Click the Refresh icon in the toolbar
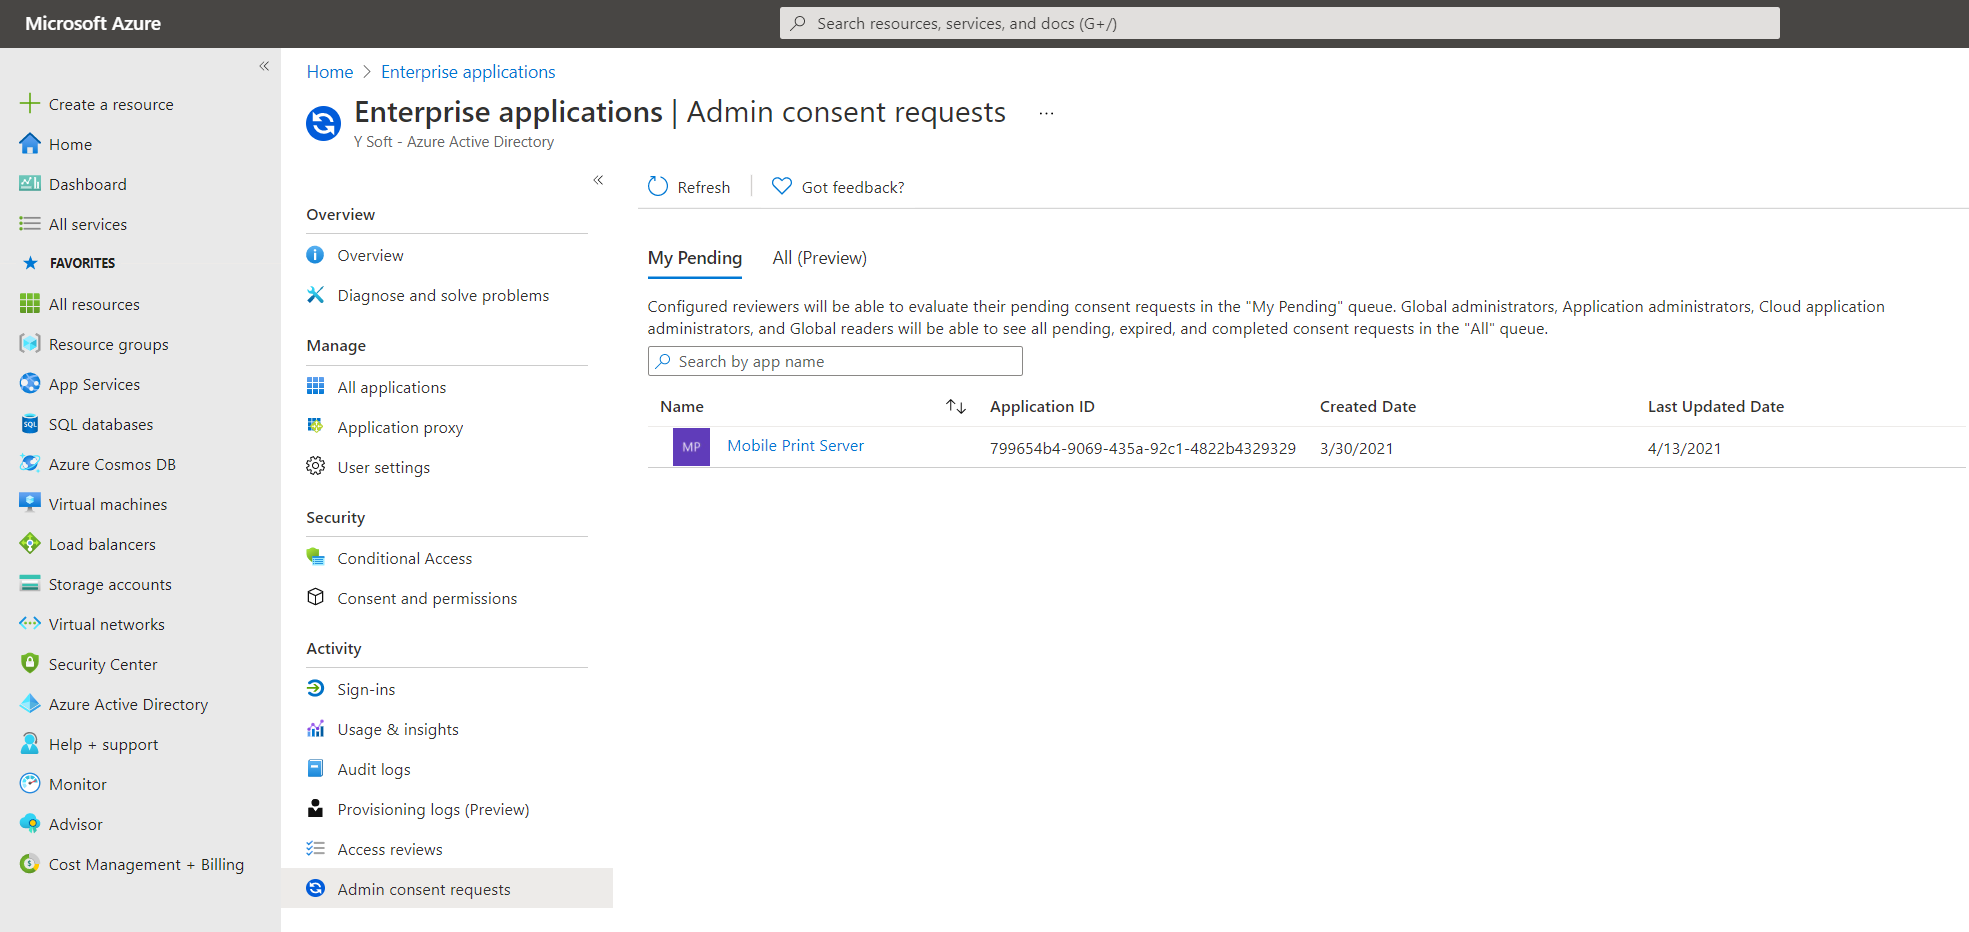Image resolution: width=1969 pixels, height=932 pixels. click(658, 187)
